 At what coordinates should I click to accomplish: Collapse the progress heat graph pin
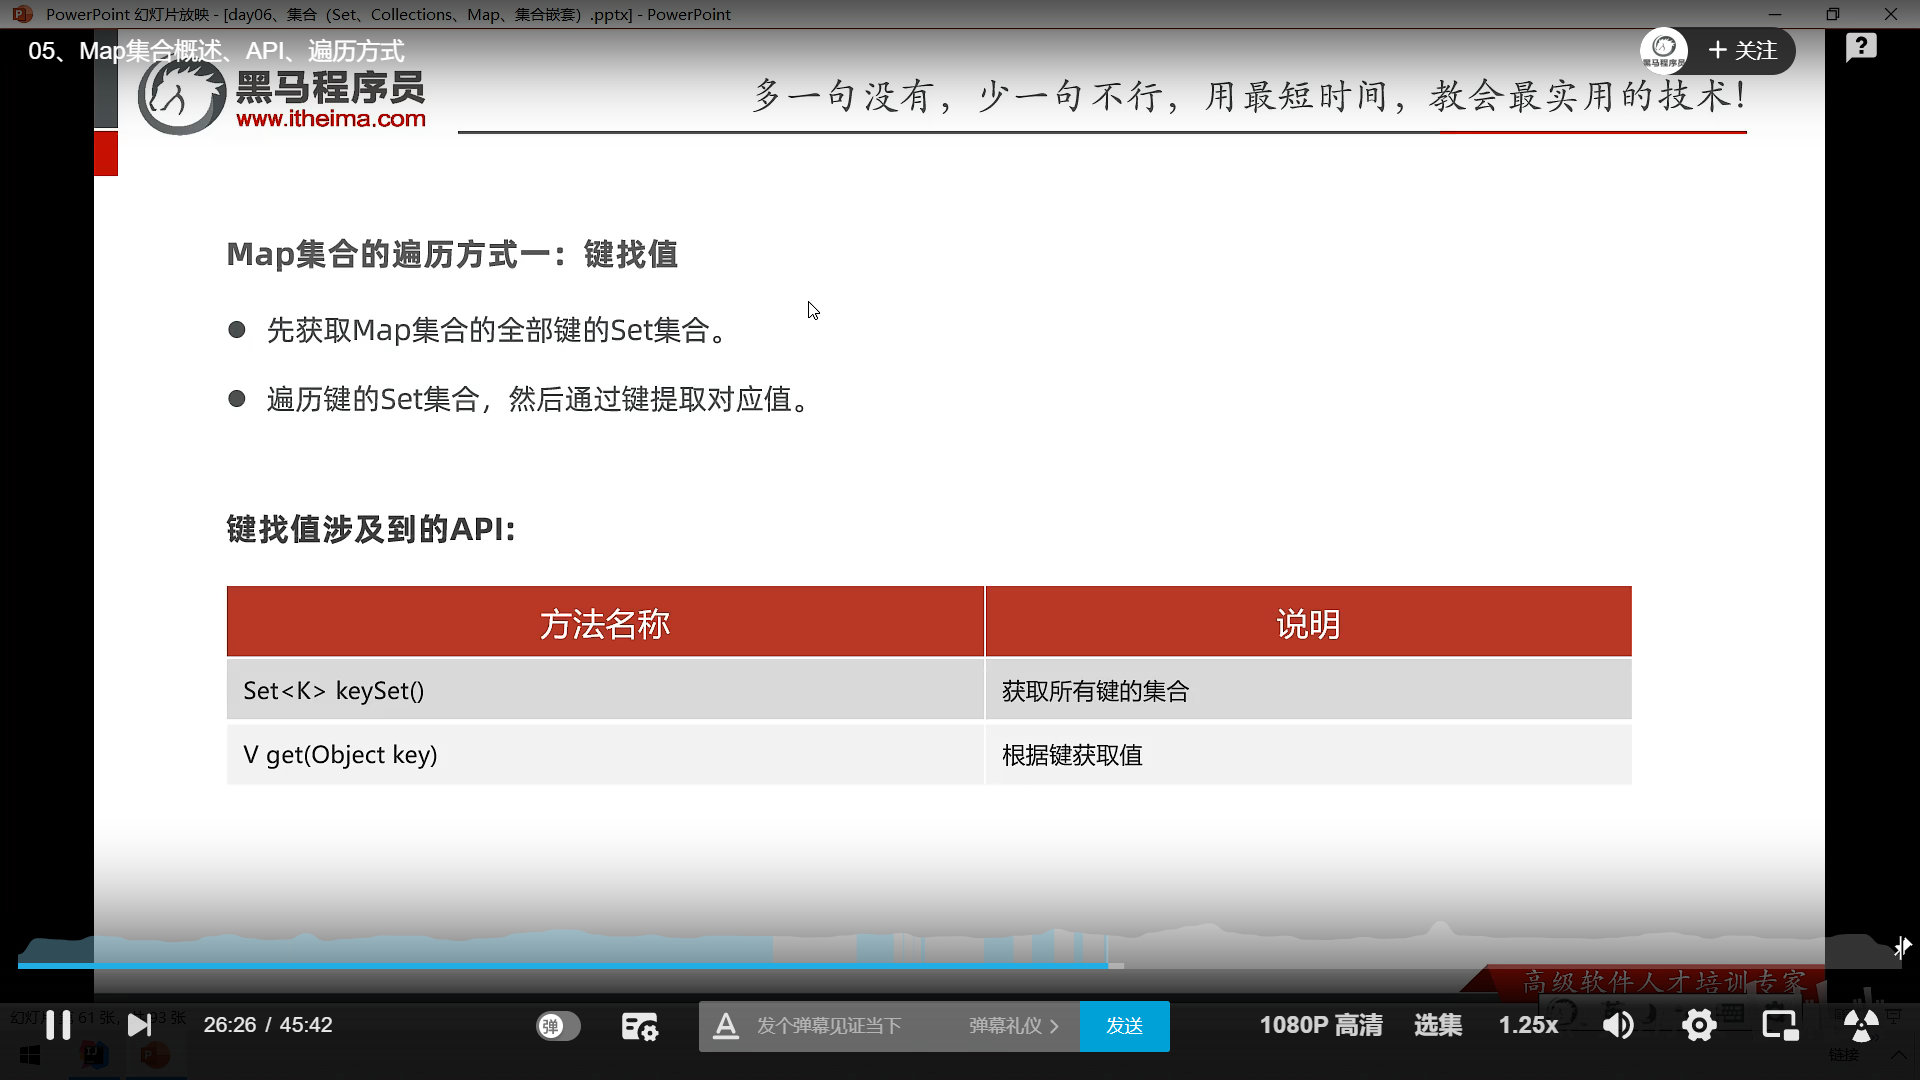coord(1901,946)
